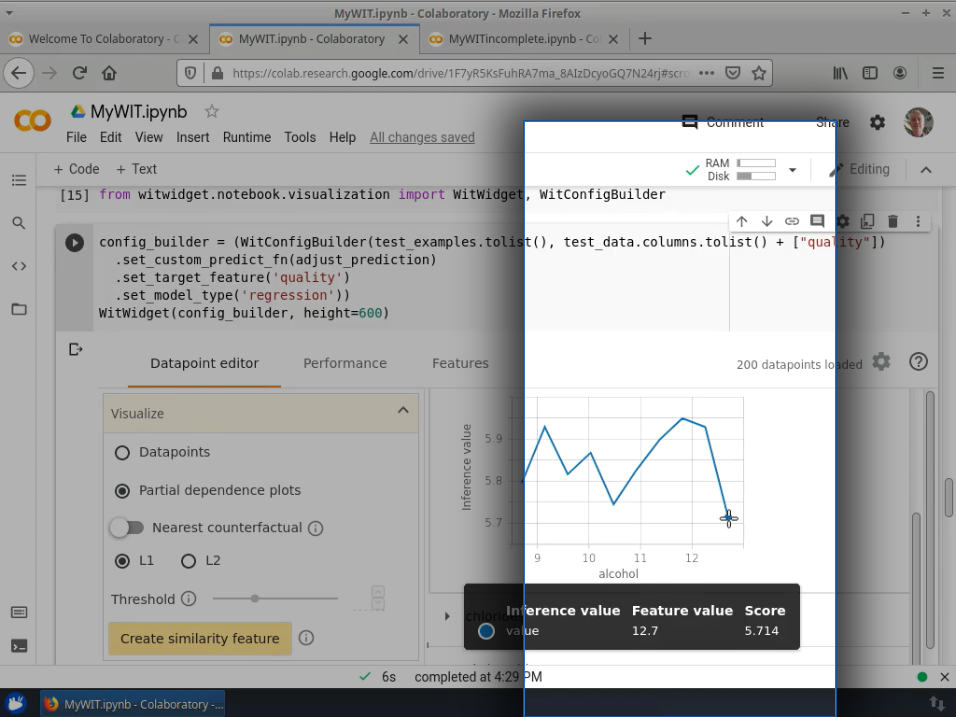The height and width of the screenshot is (717, 956).
Task: Open the find and replace search icon
Action: [x=19, y=223]
